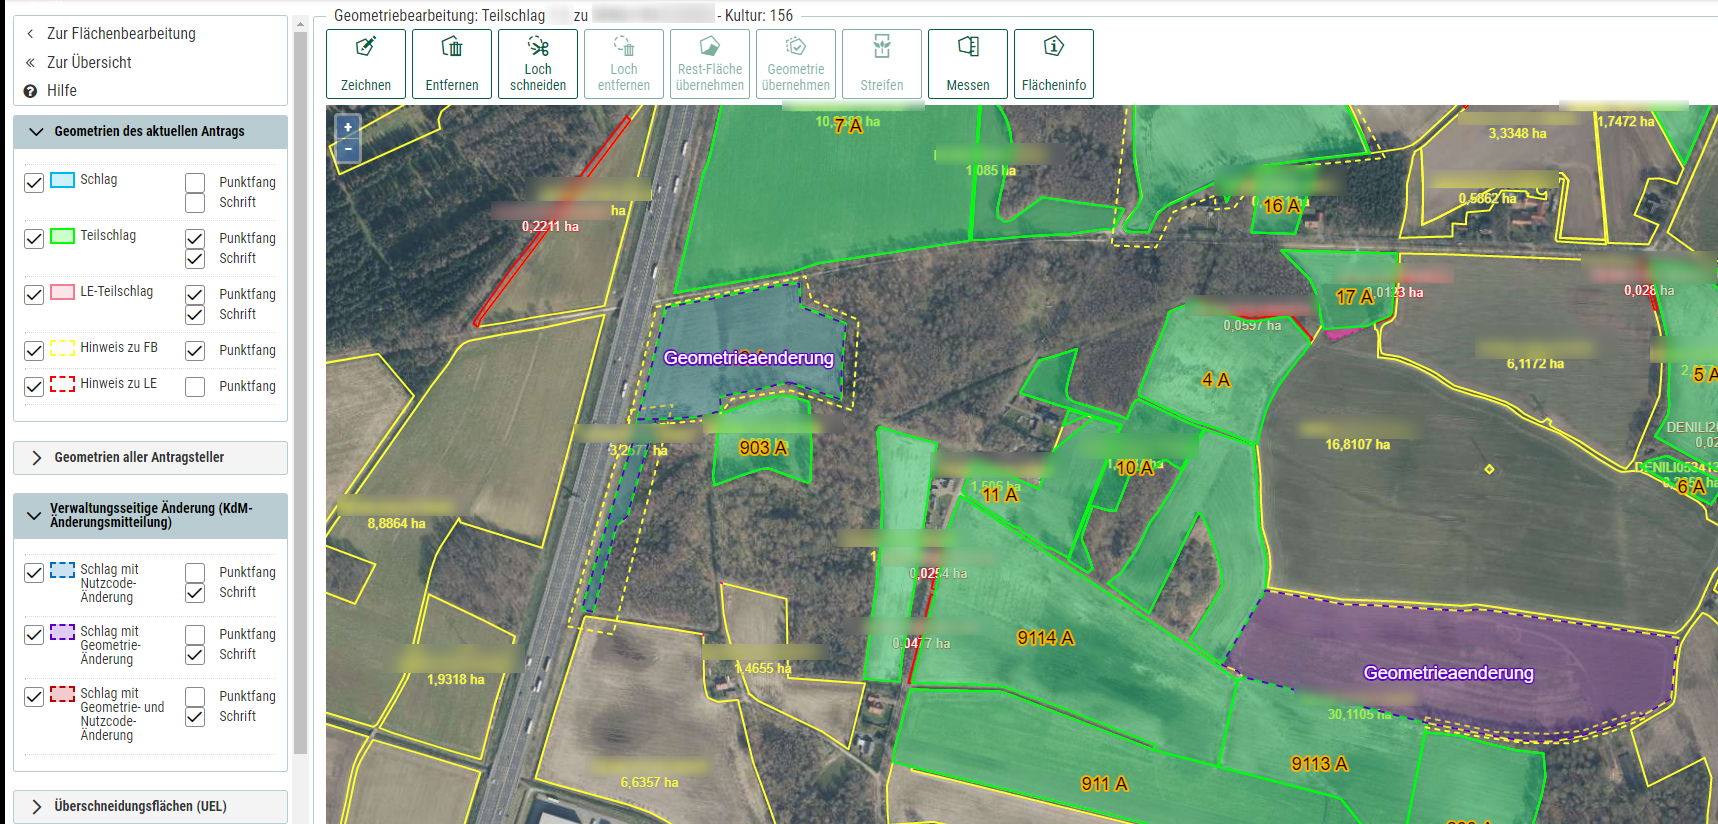Image resolution: width=1718 pixels, height=824 pixels.
Task: Open the Flächeninfo tool
Action: (x=1053, y=64)
